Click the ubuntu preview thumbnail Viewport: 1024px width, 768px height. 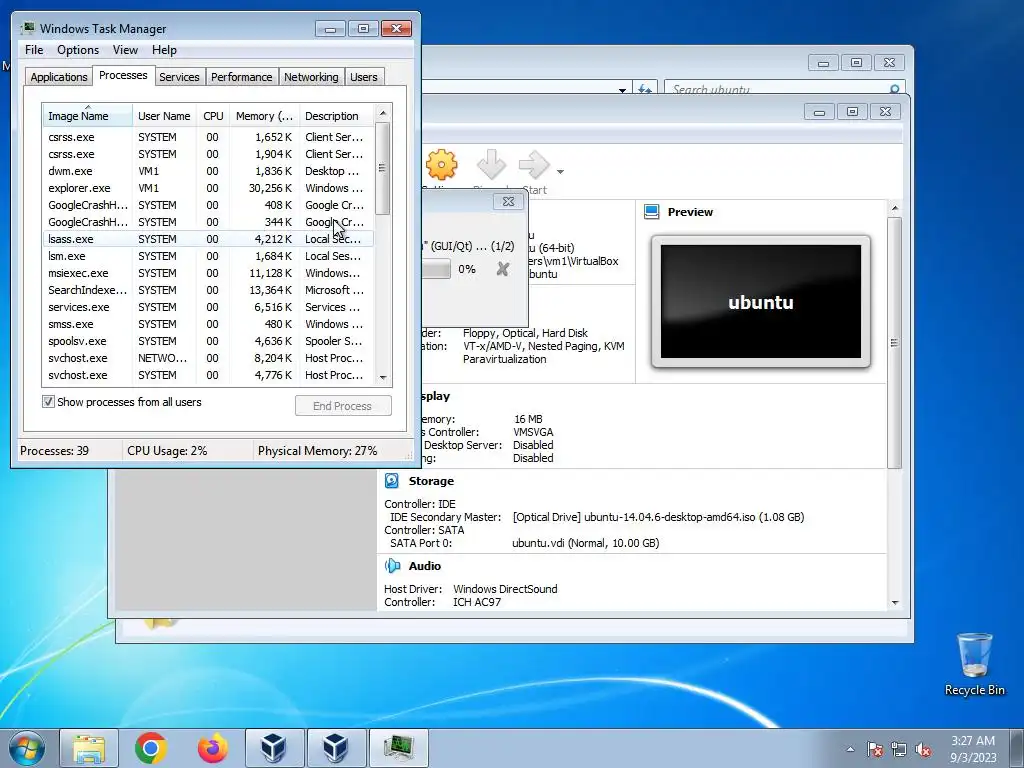pyautogui.click(x=761, y=302)
